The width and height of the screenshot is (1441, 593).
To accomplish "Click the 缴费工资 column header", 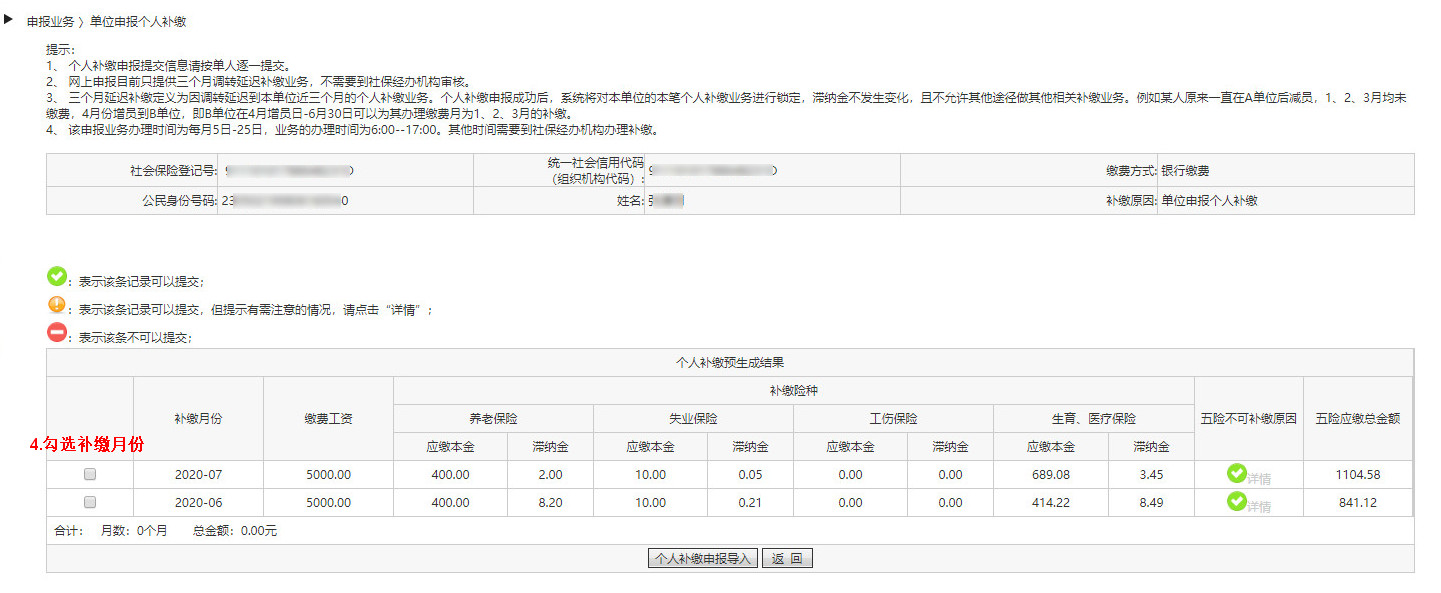I will click(328, 418).
